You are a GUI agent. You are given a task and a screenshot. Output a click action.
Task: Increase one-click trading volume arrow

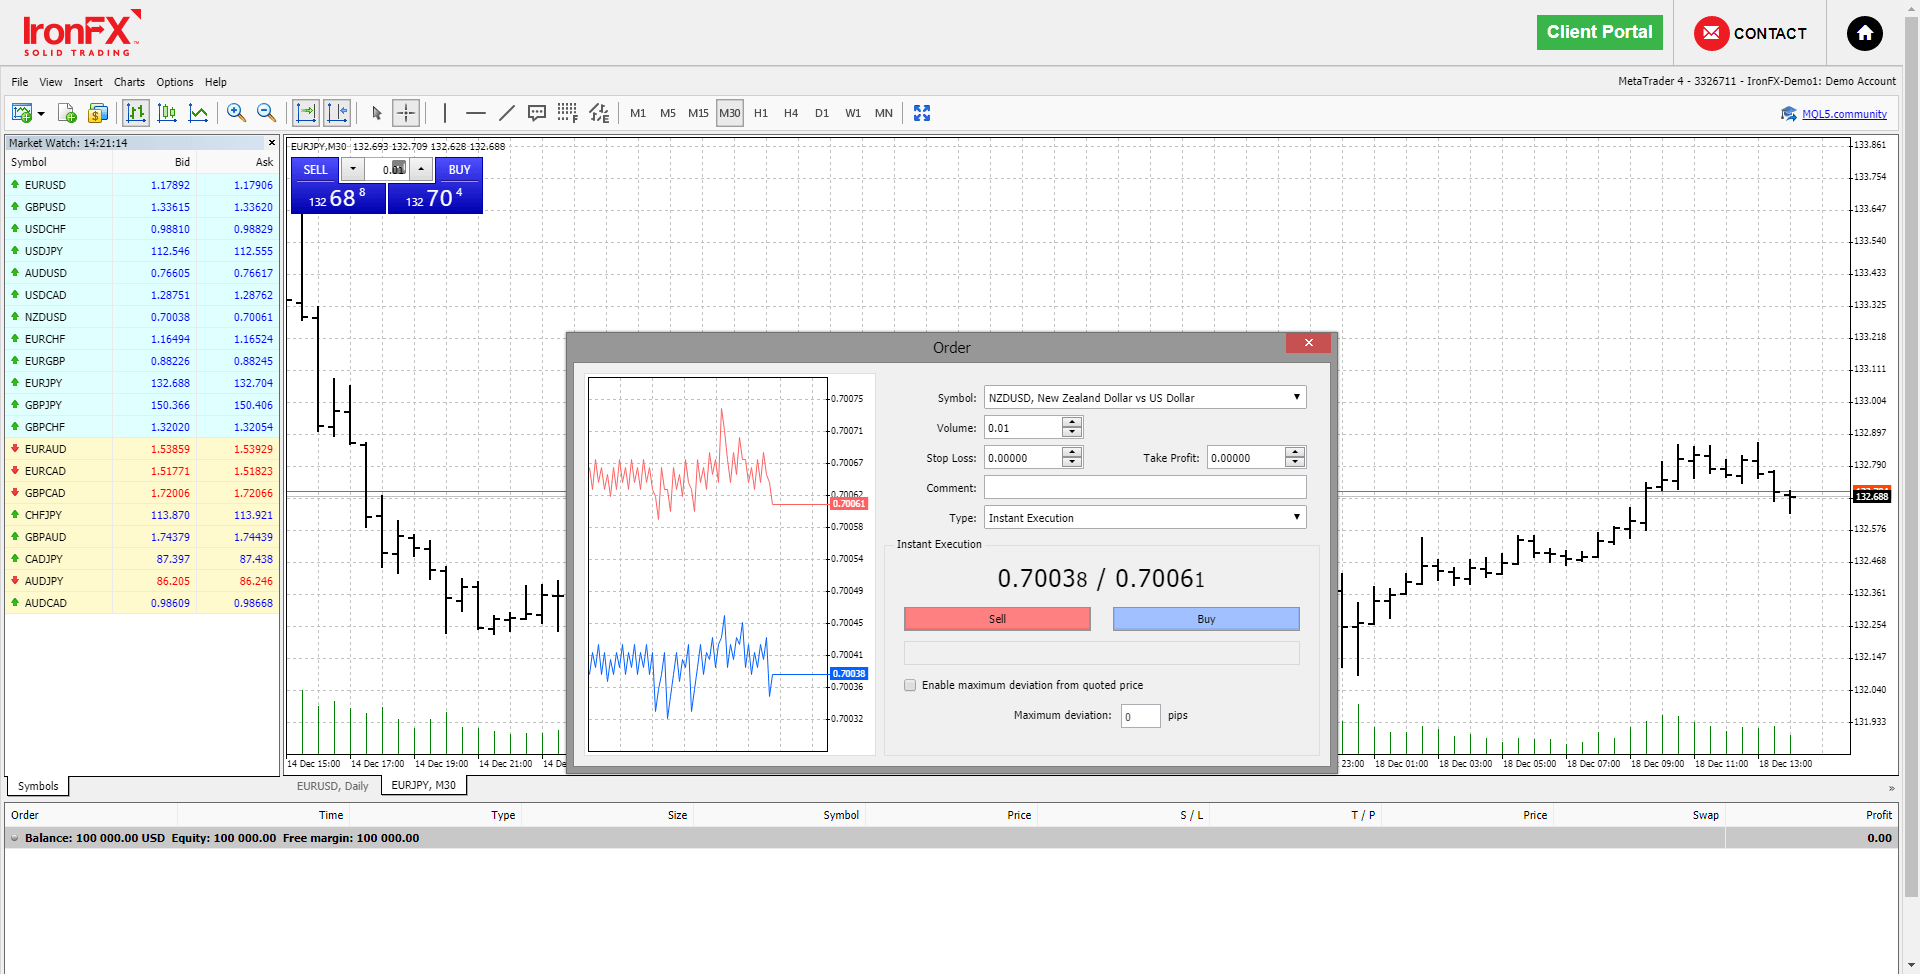[x=421, y=169]
